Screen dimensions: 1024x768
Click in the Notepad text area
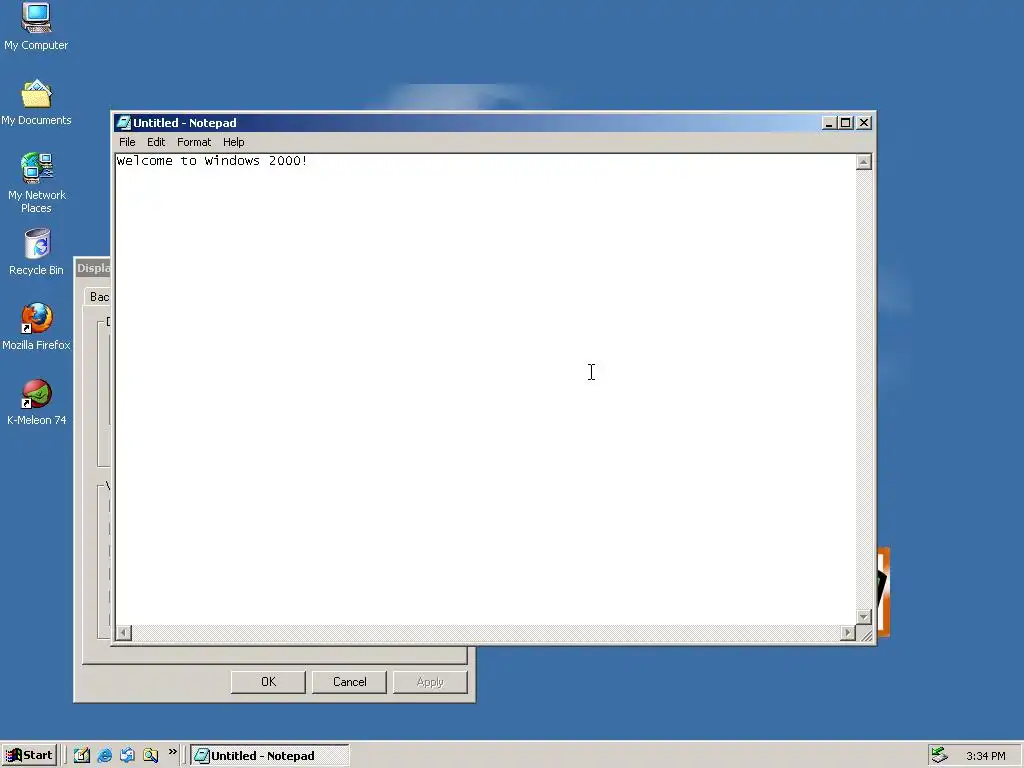[485, 389]
